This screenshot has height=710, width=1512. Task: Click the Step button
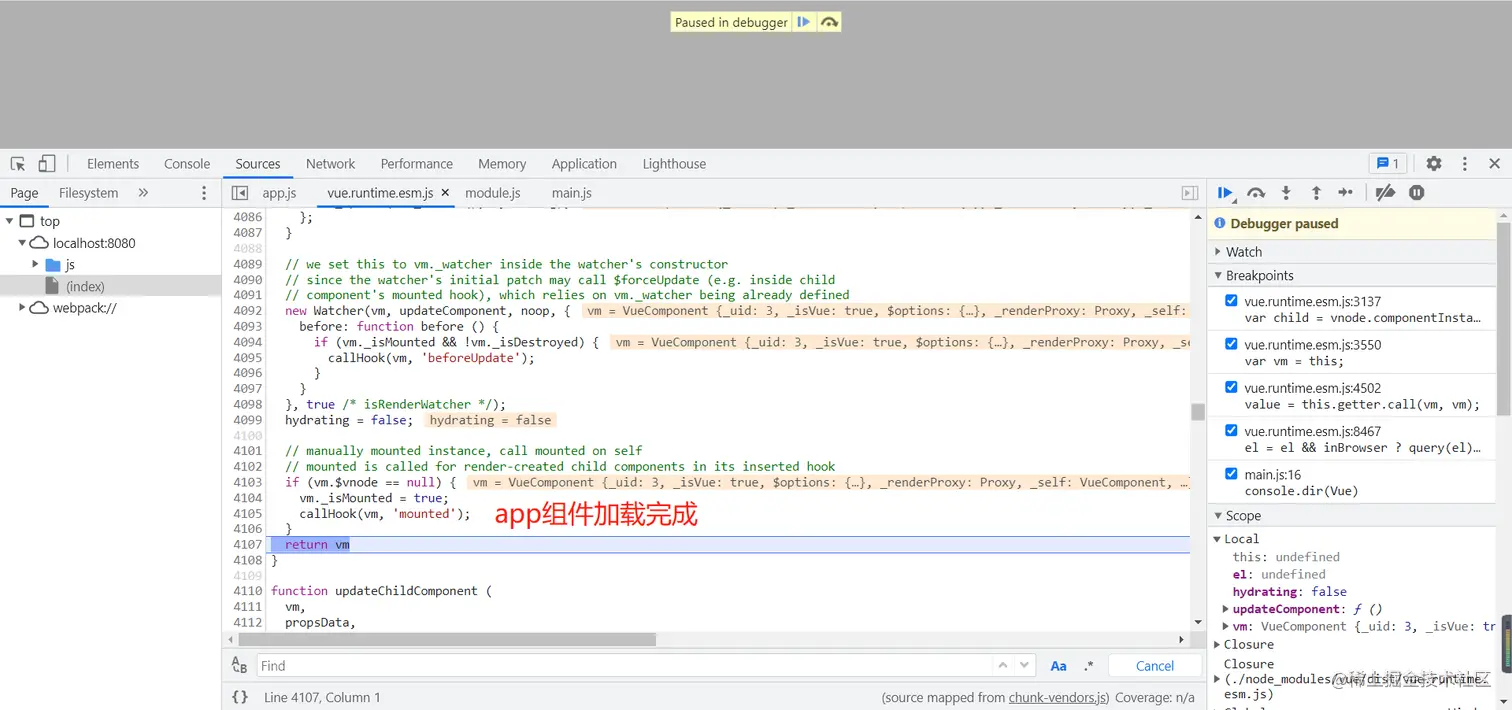(x=1346, y=193)
